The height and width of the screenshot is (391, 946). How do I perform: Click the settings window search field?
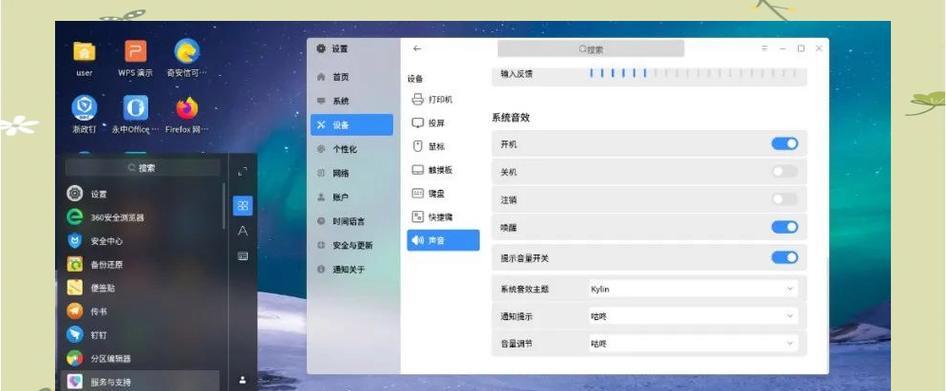coord(591,49)
